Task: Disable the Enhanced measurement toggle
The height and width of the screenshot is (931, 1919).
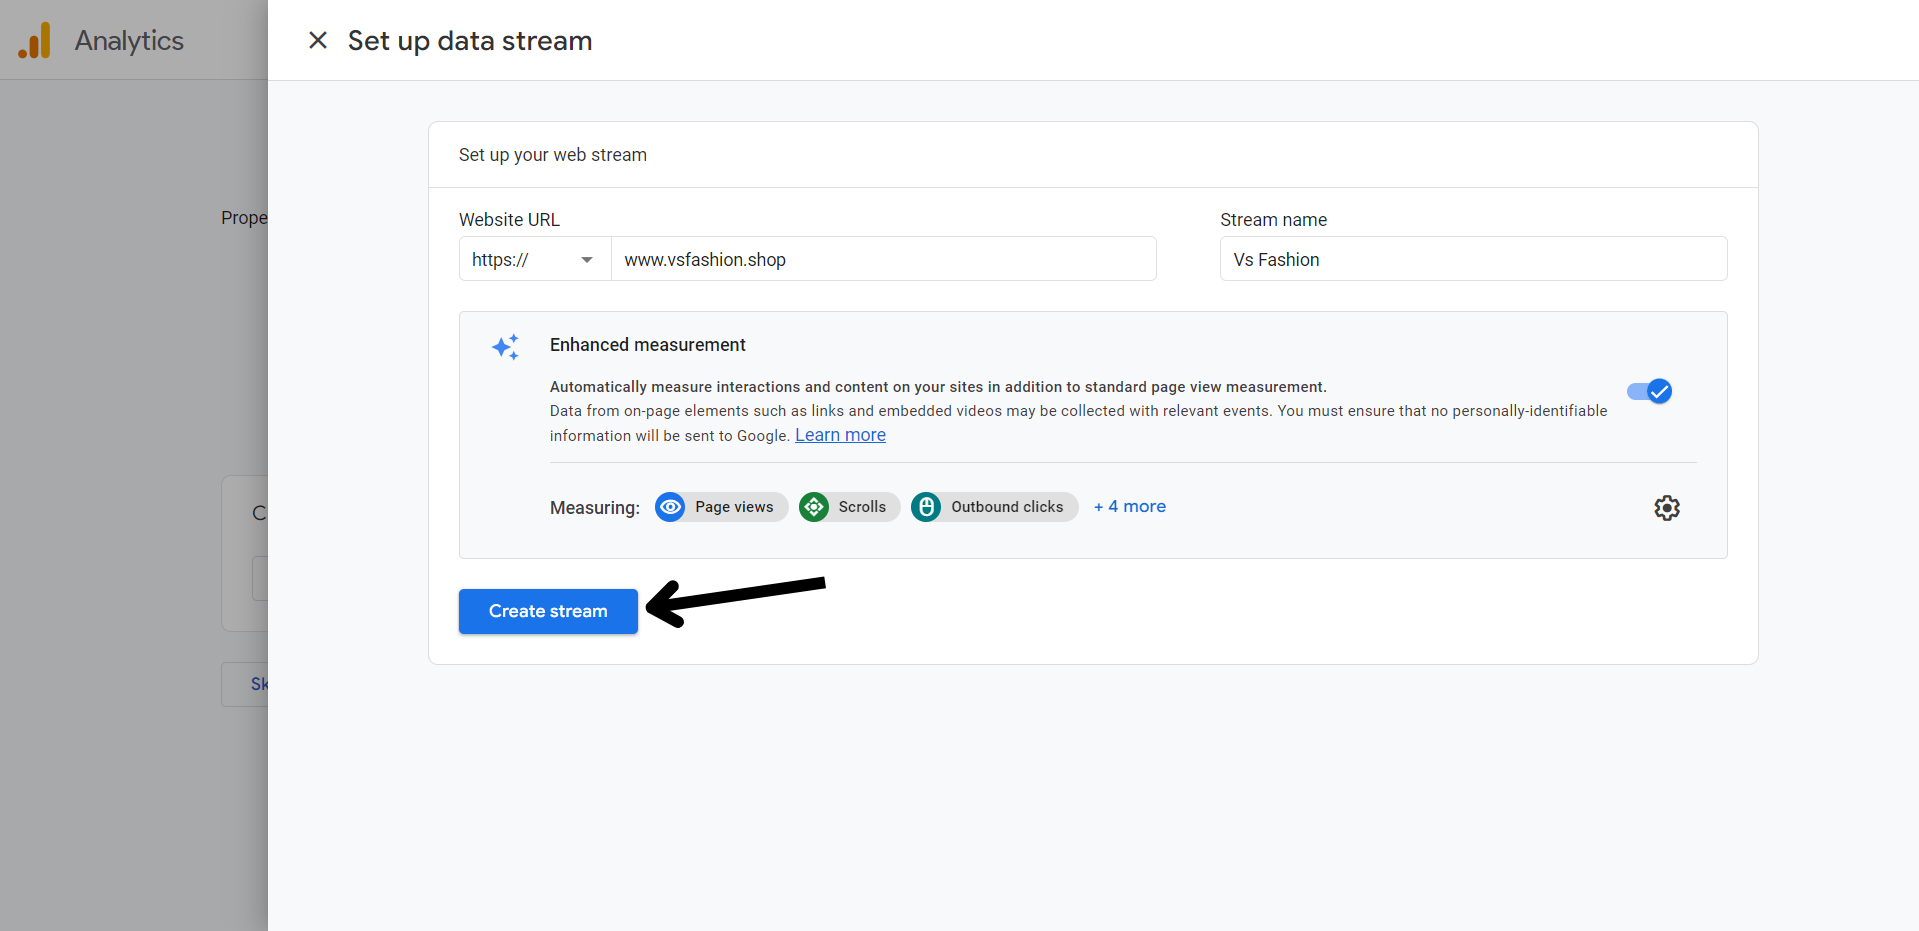Action: (x=1649, y=391)
